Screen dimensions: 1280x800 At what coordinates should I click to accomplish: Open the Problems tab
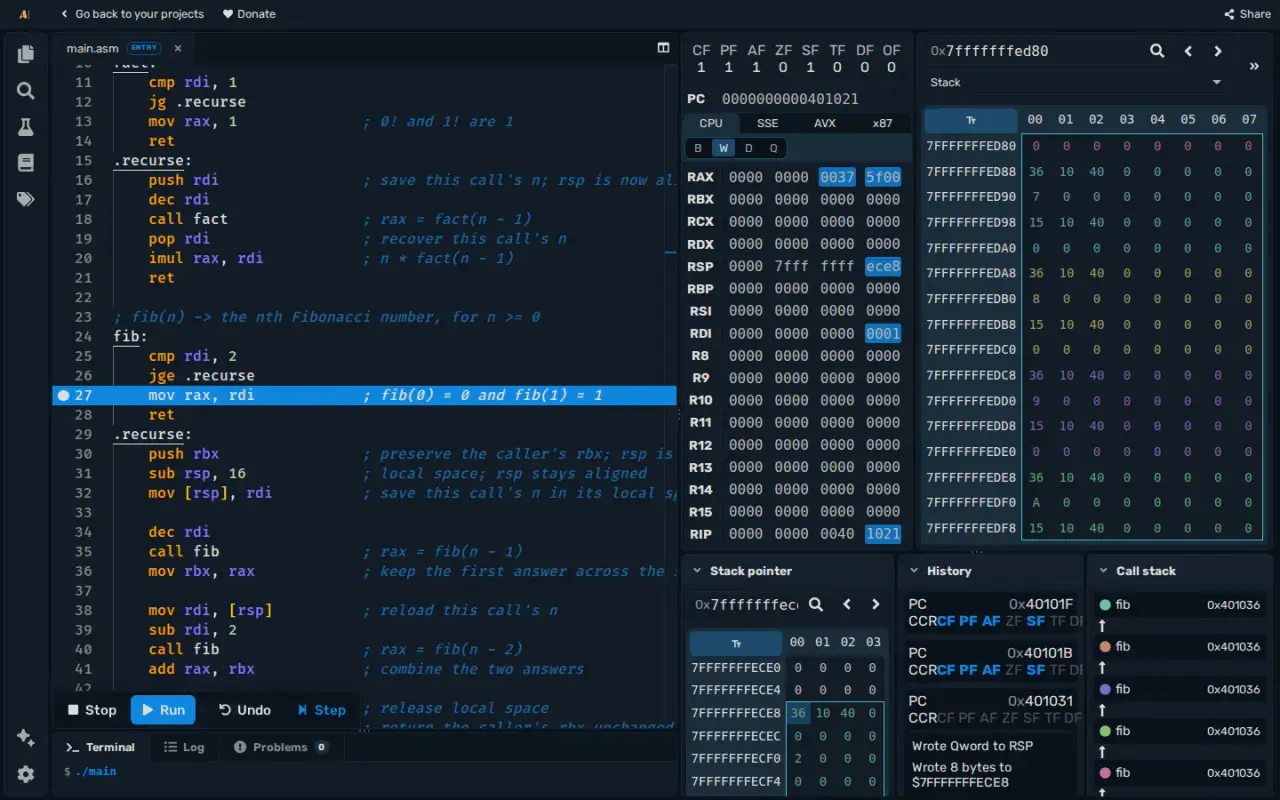coord(280,747)
